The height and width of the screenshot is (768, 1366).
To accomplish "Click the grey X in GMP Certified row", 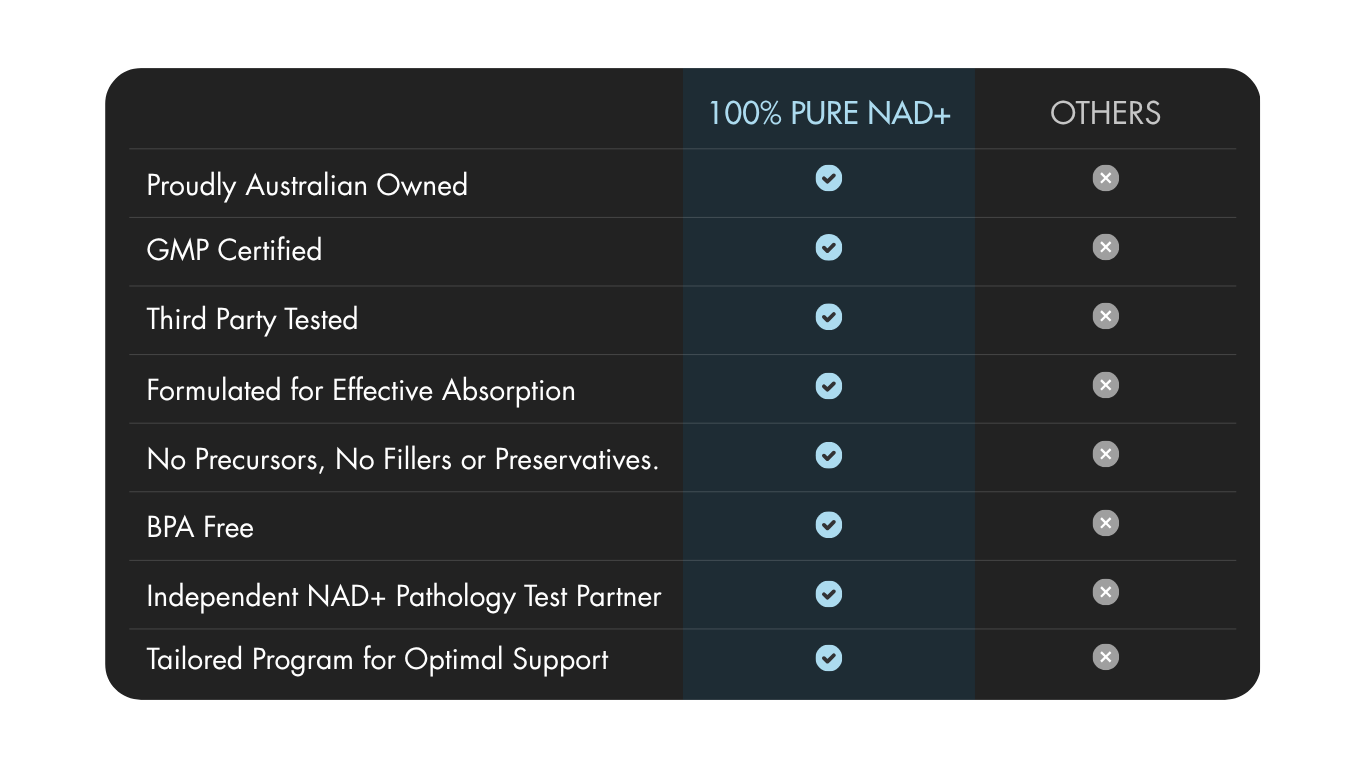I will [1105, 248].
